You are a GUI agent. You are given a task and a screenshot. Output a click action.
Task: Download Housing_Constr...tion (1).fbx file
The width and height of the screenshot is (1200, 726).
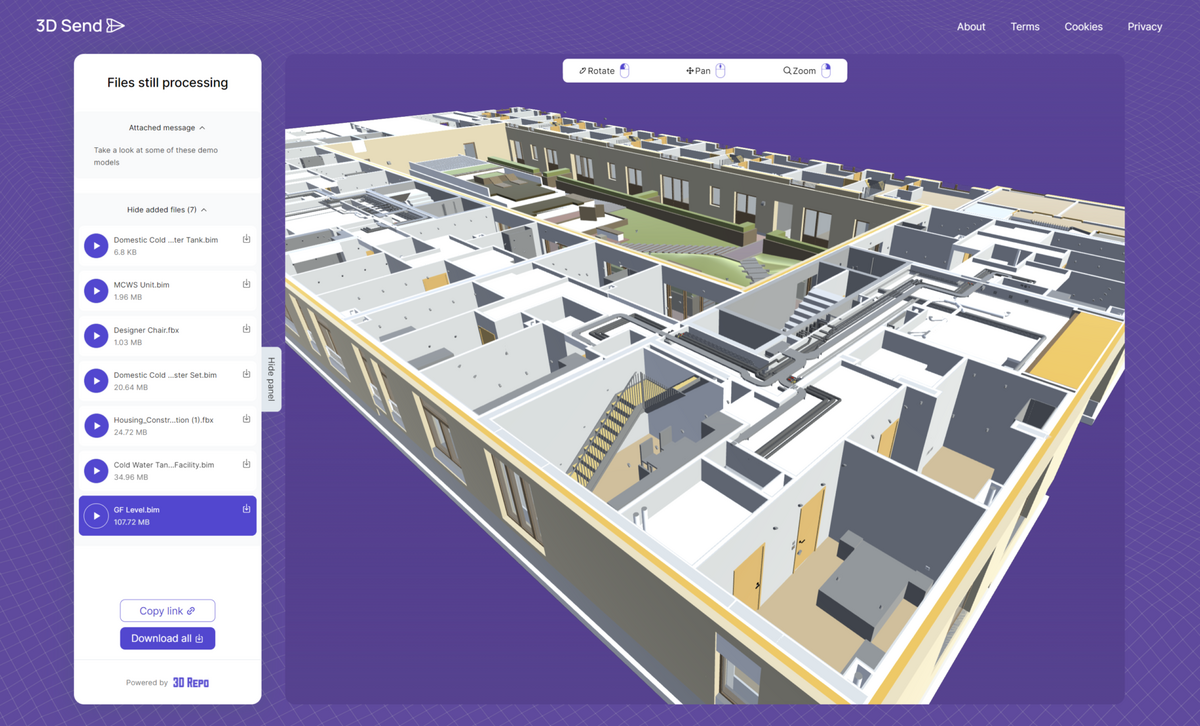(x=246, y=419)
